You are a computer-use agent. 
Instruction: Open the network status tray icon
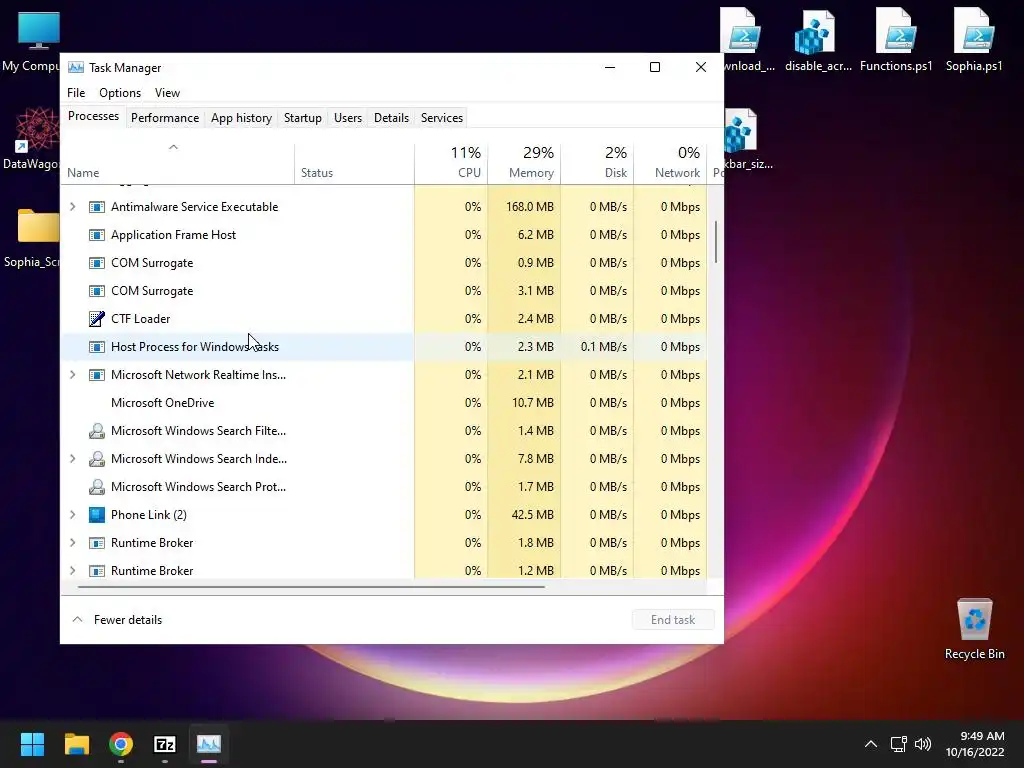pos(899,744)
